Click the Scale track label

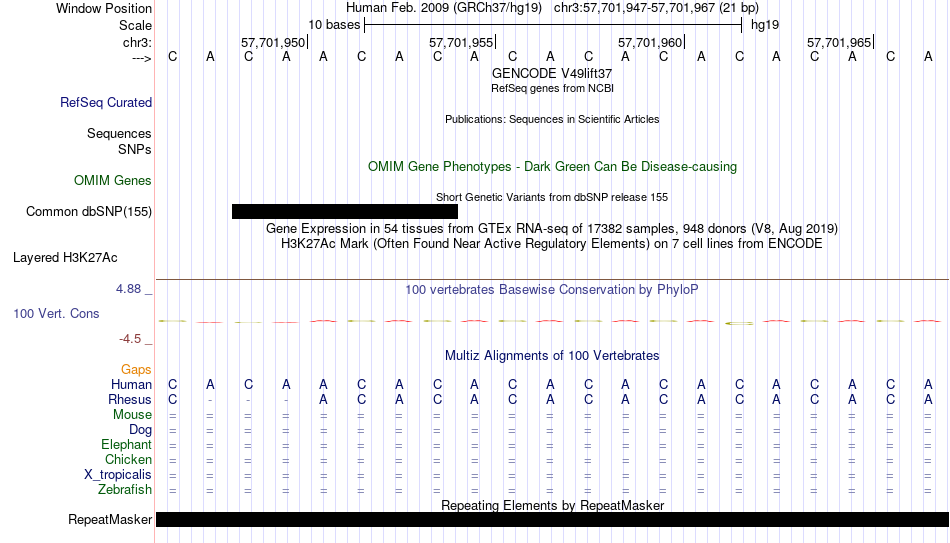(135, 25)
